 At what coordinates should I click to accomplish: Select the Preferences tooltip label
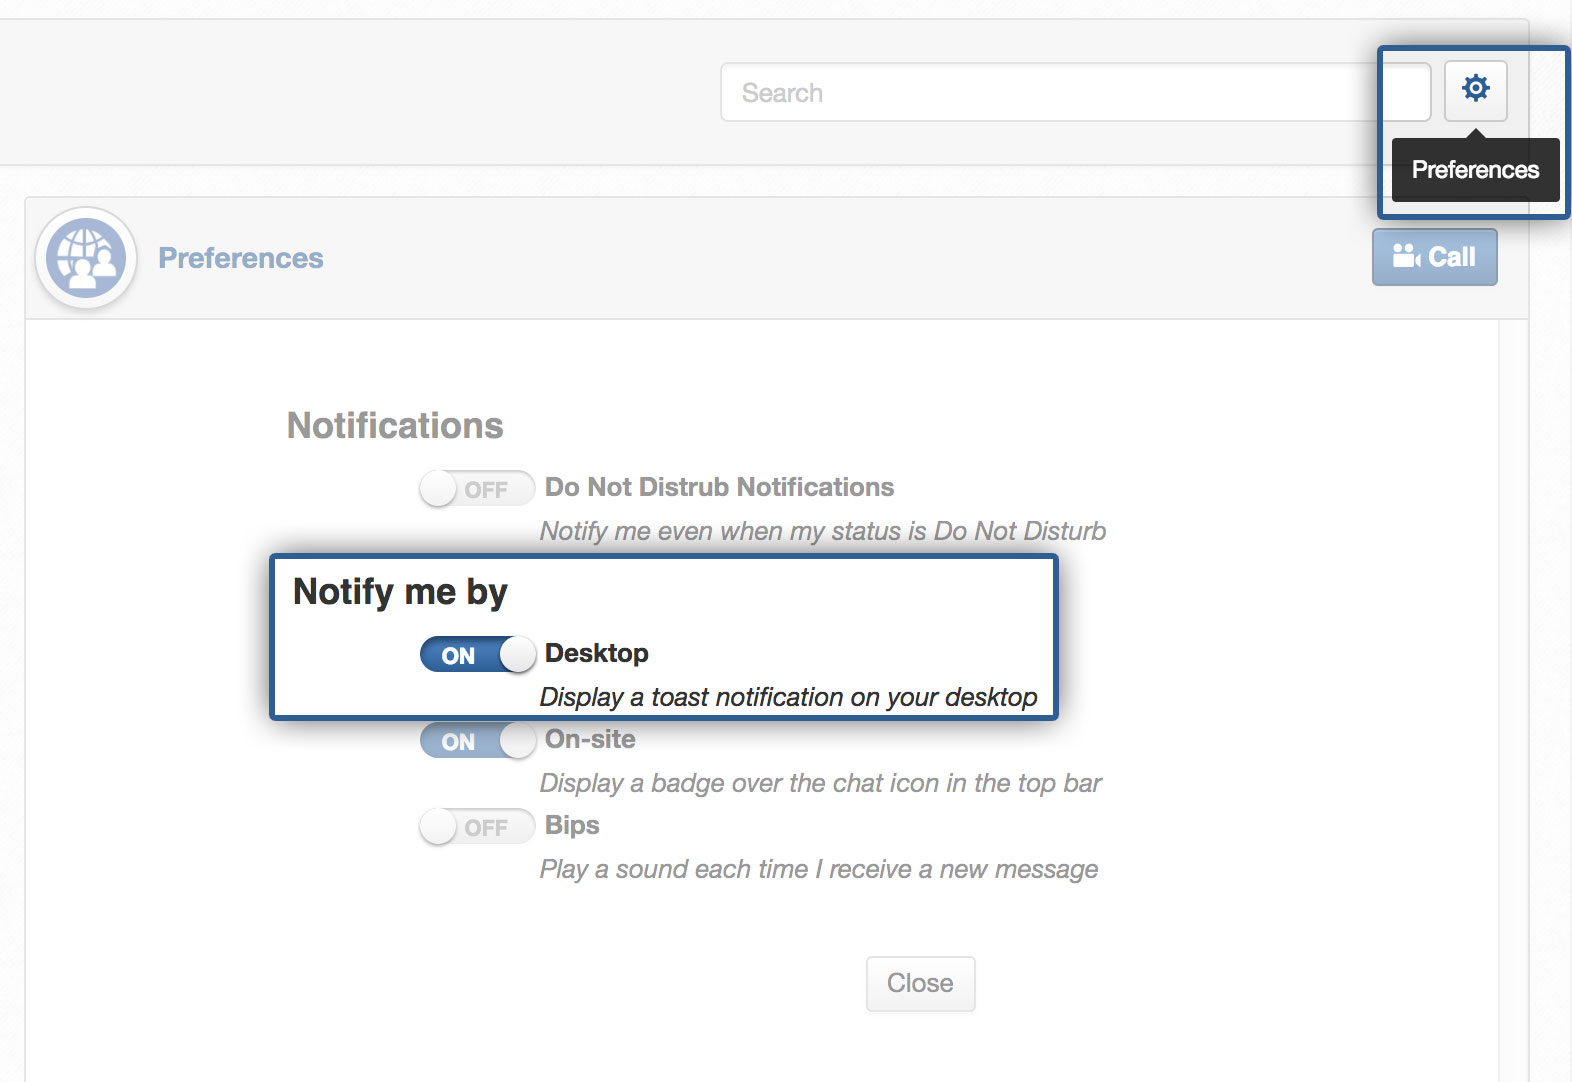[1475, 169]
